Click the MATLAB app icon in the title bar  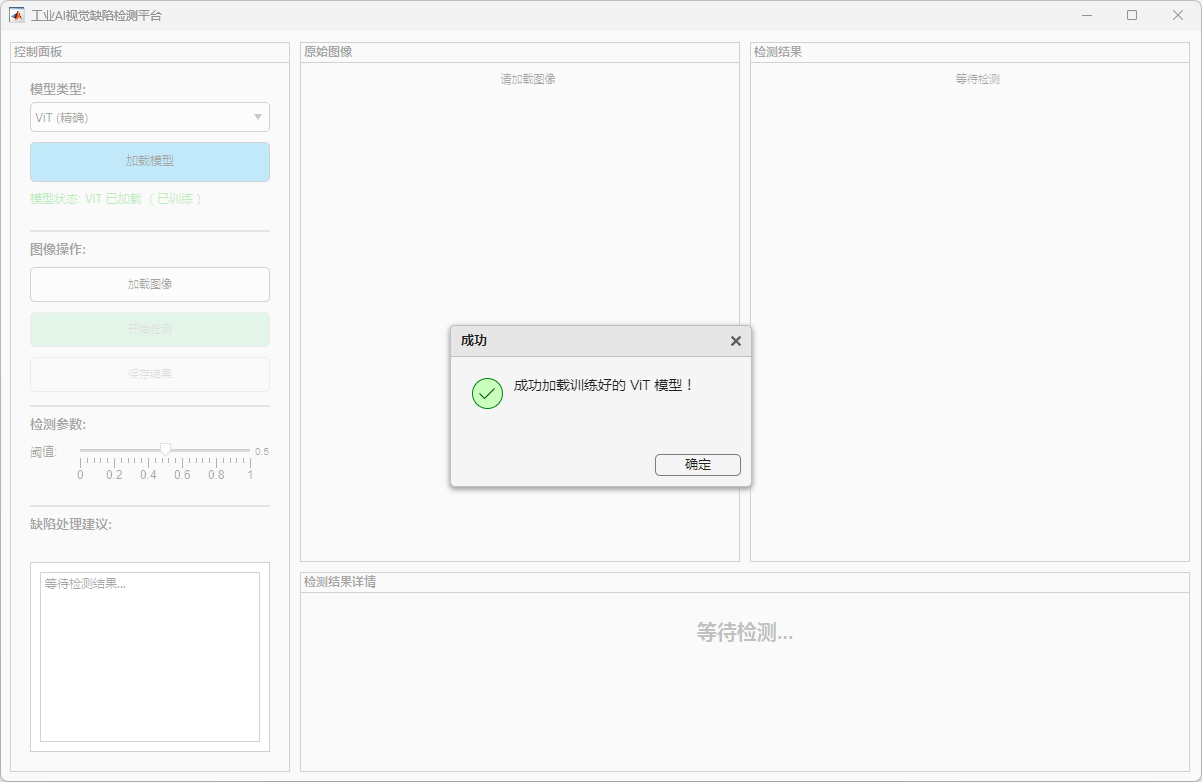coord(17,15)
